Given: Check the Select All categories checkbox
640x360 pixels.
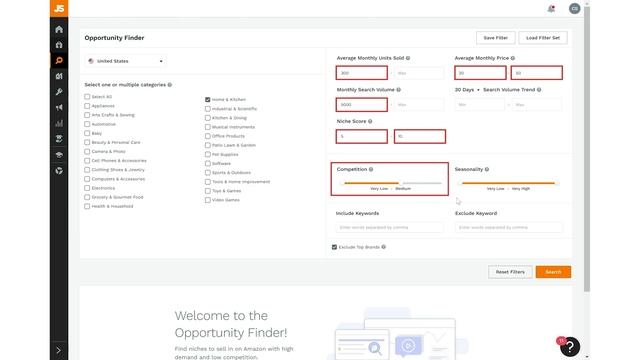Looking at the screenshot, I should (x=87, y=97).
